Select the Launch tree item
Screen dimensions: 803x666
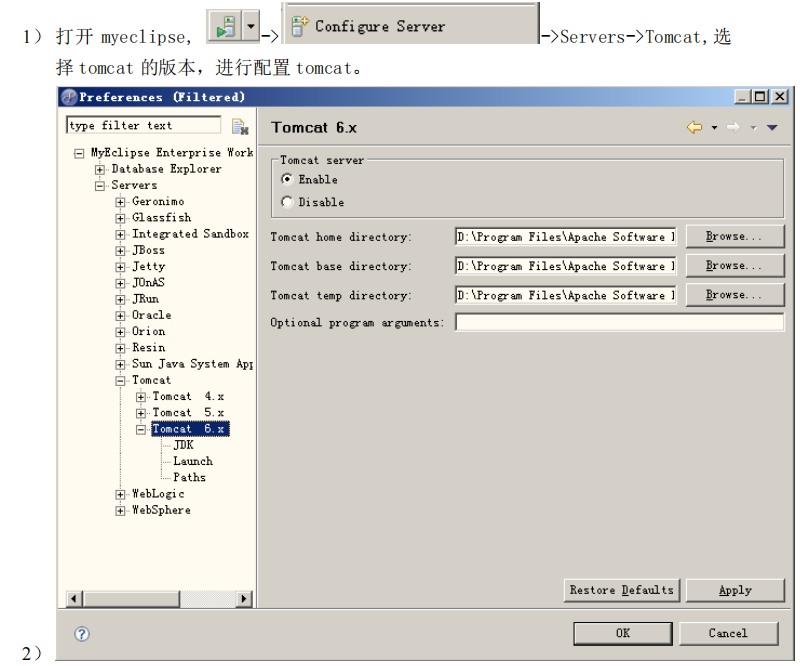click(x=193, y=461)
